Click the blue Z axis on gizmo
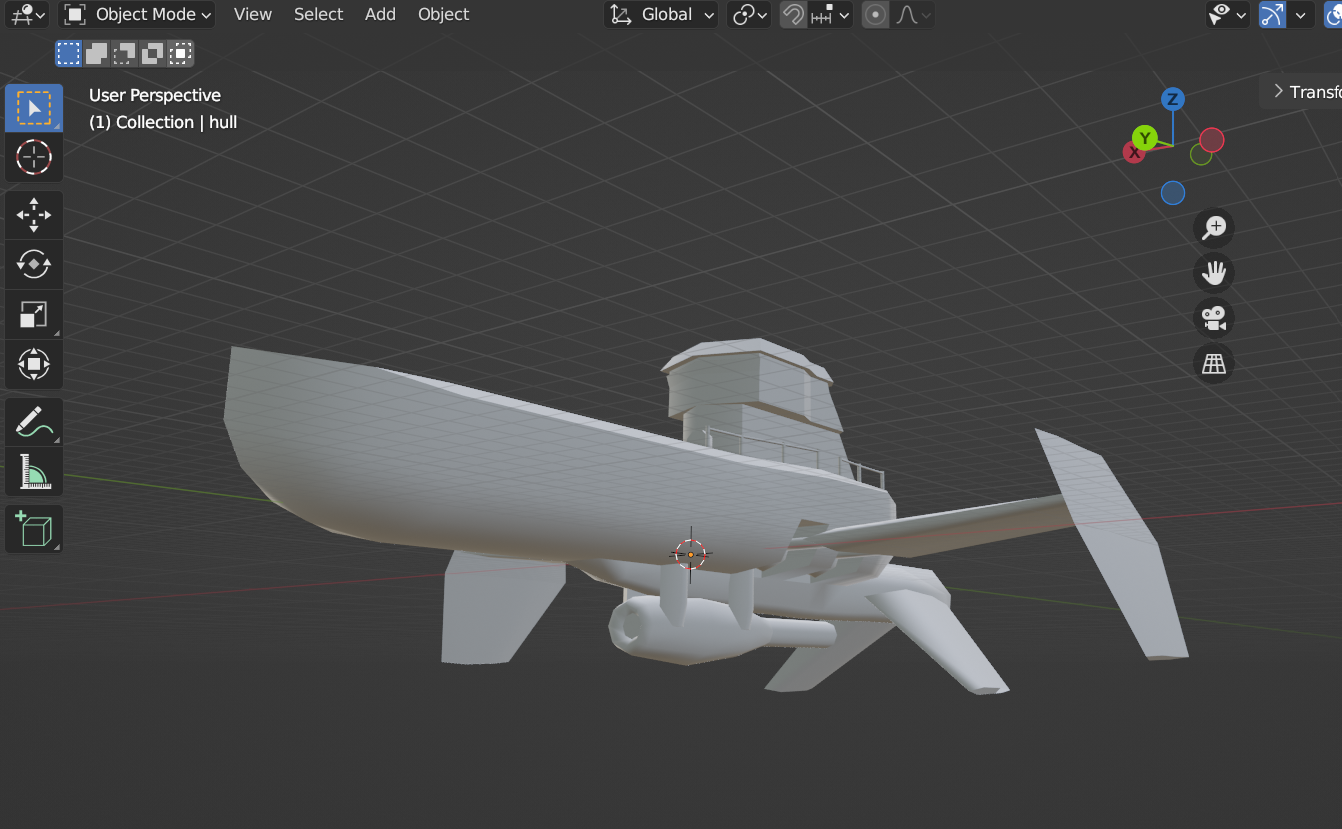This screenshot has height=829, width=1342. tap(1173, 99)
